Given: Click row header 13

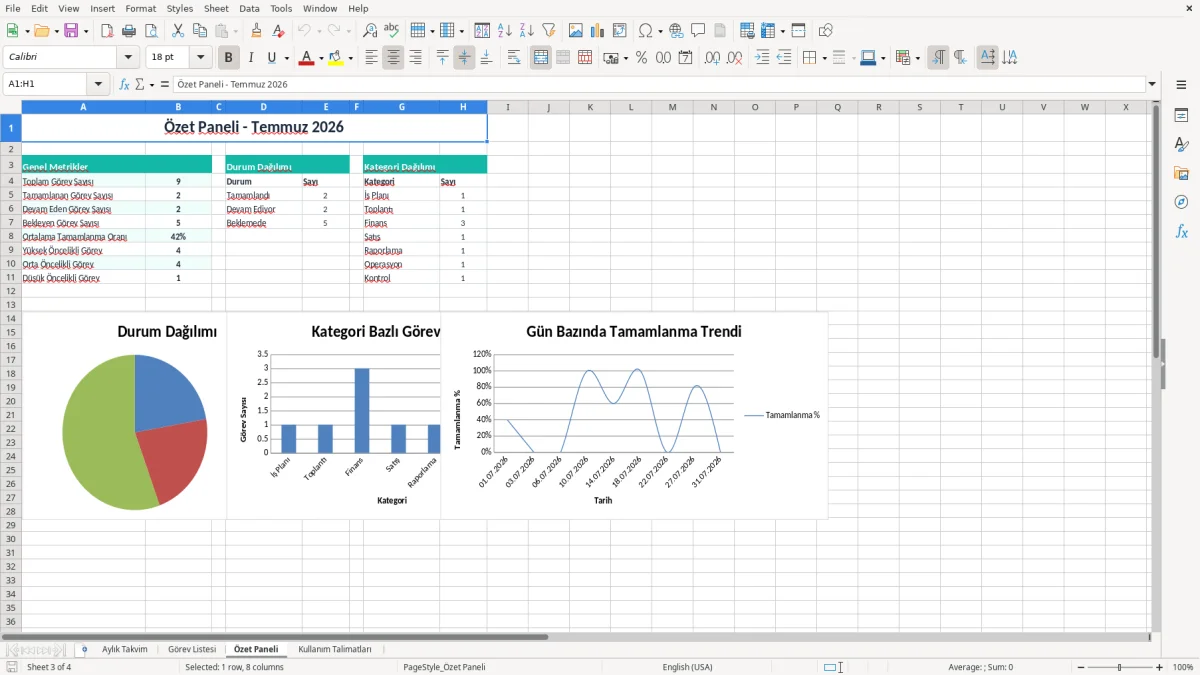Looking at the screenshot, I should point(11,305).
